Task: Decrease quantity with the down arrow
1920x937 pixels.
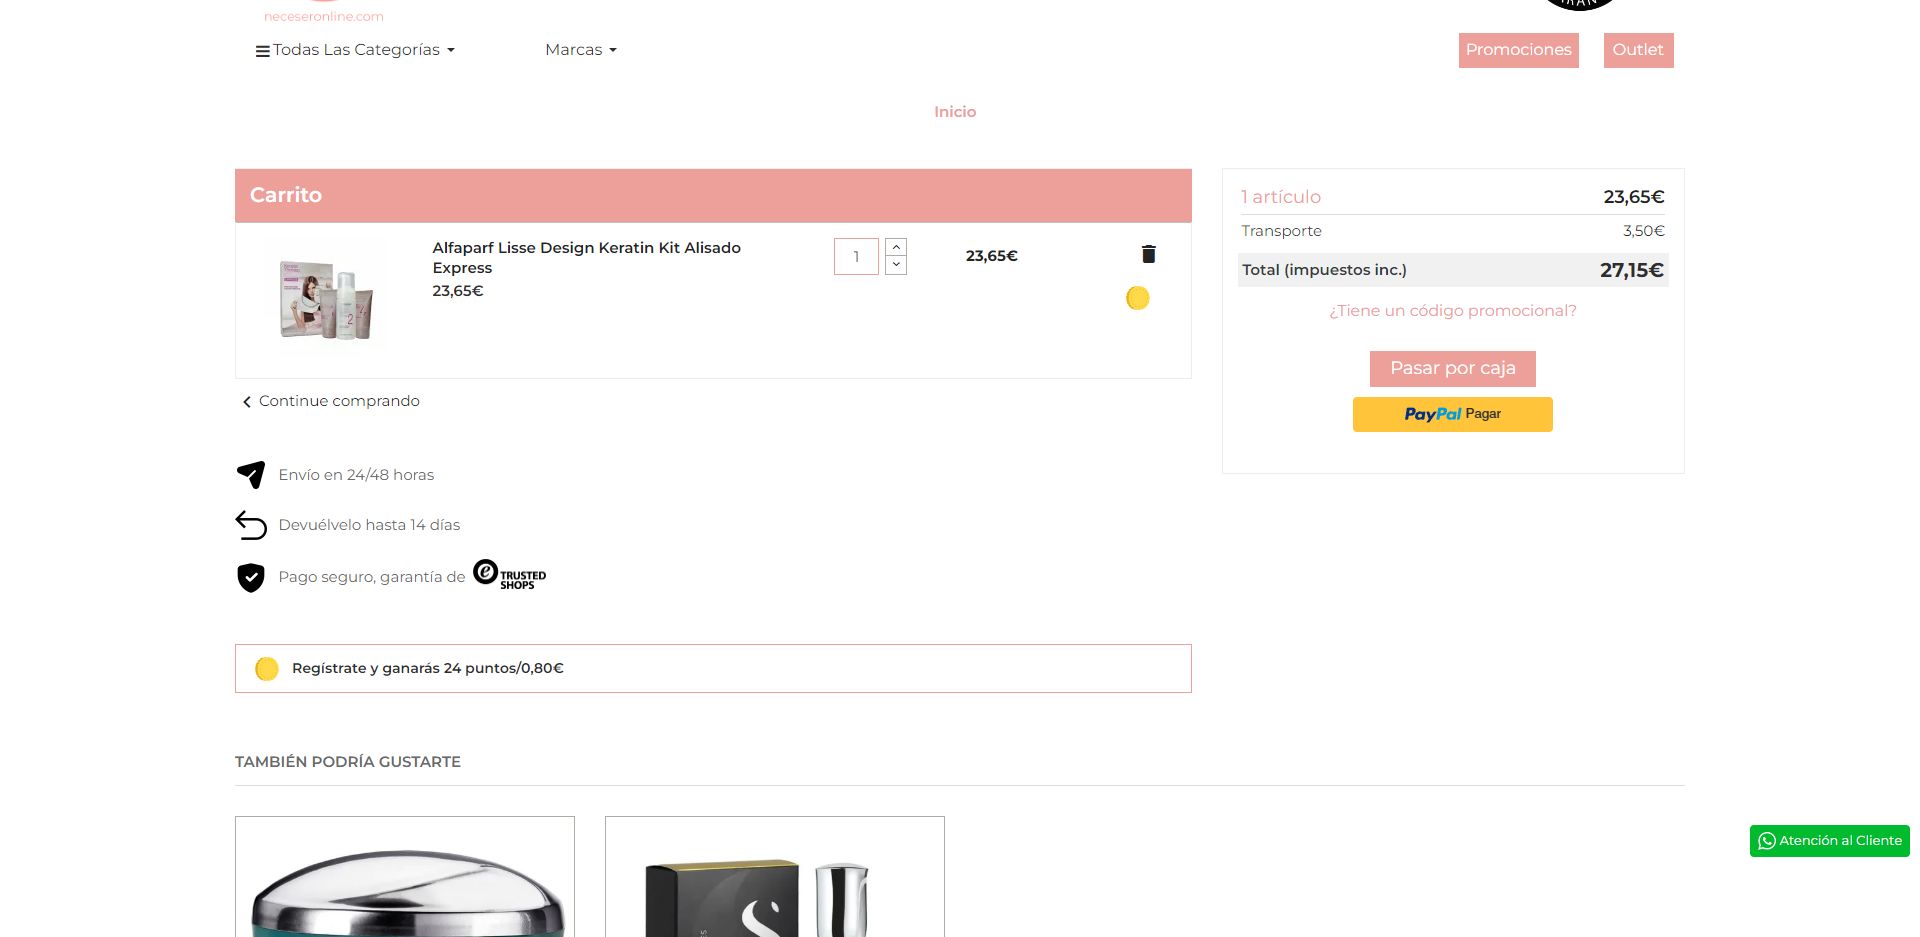Action: click(896, 265)
